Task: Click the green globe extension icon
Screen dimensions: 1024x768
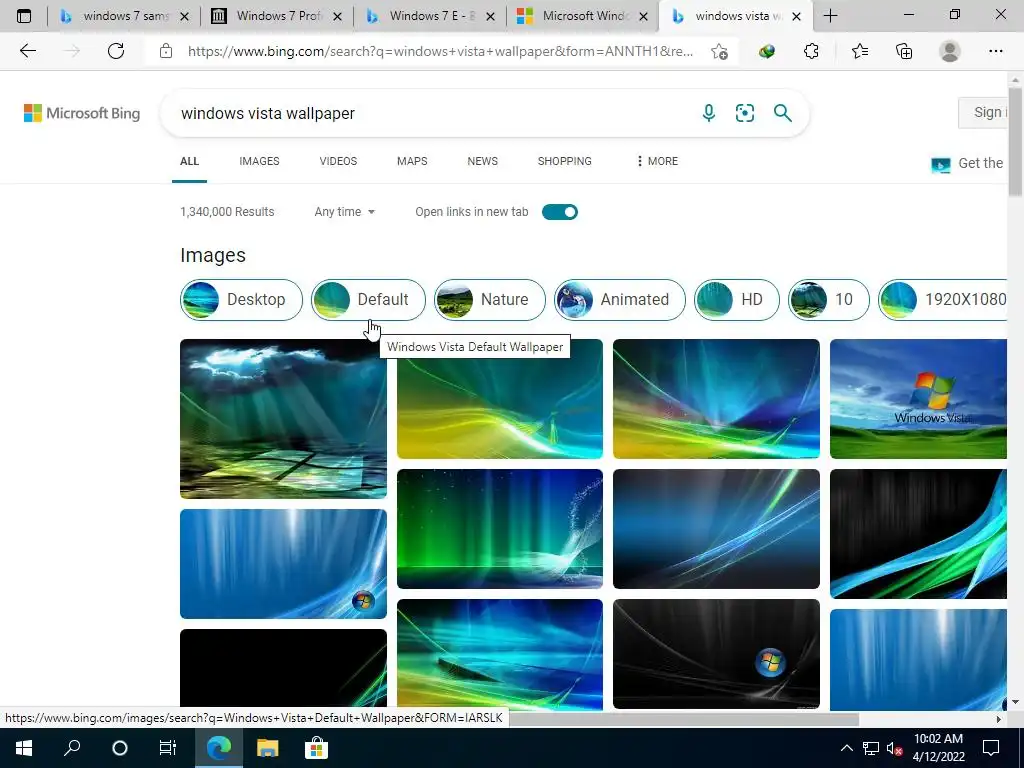Action: click(767, 51)
